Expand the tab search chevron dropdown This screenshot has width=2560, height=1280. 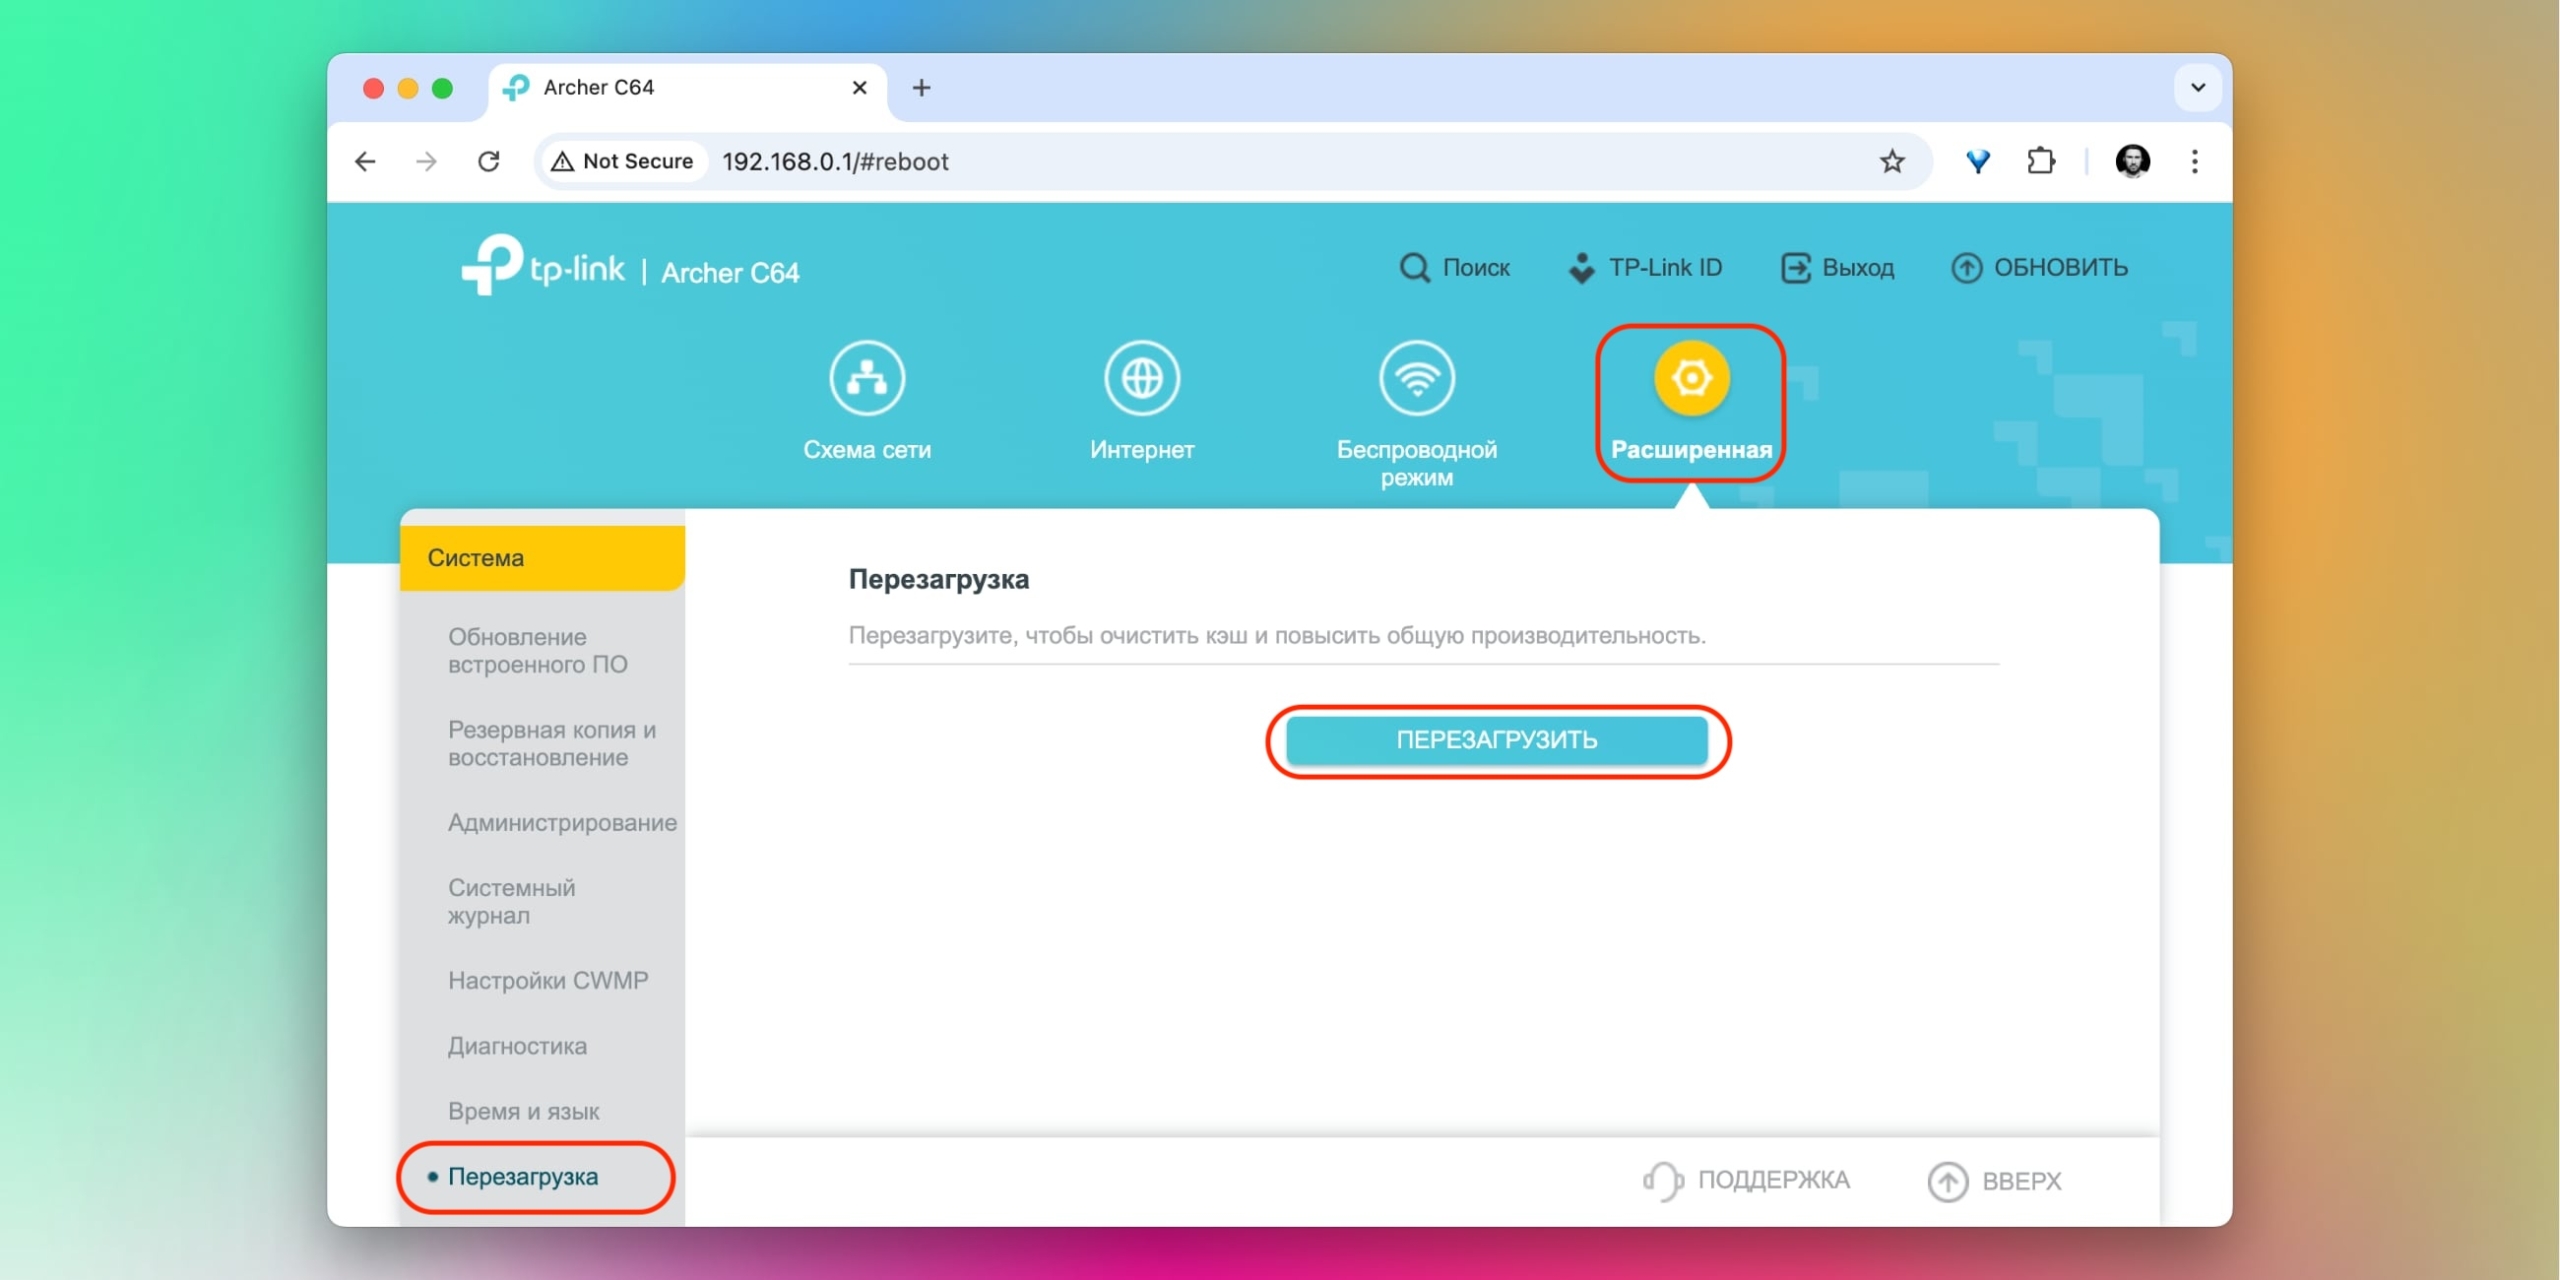[x=2197, y=88]
